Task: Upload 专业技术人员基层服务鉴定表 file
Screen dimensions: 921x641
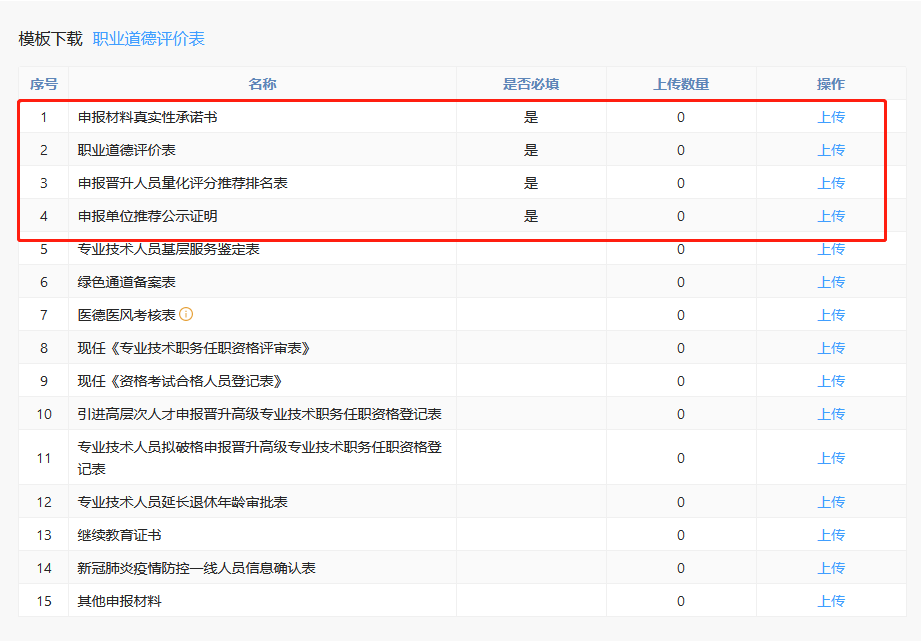Action: pos(831,249)
